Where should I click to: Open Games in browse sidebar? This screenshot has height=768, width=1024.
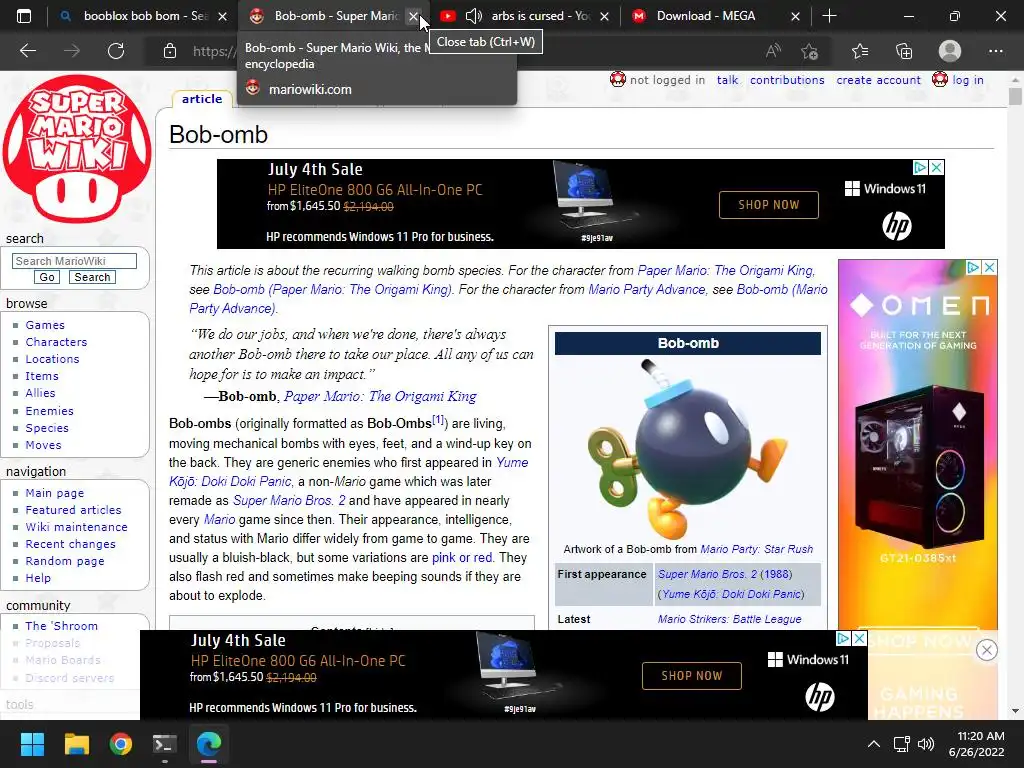pos(45,325)
